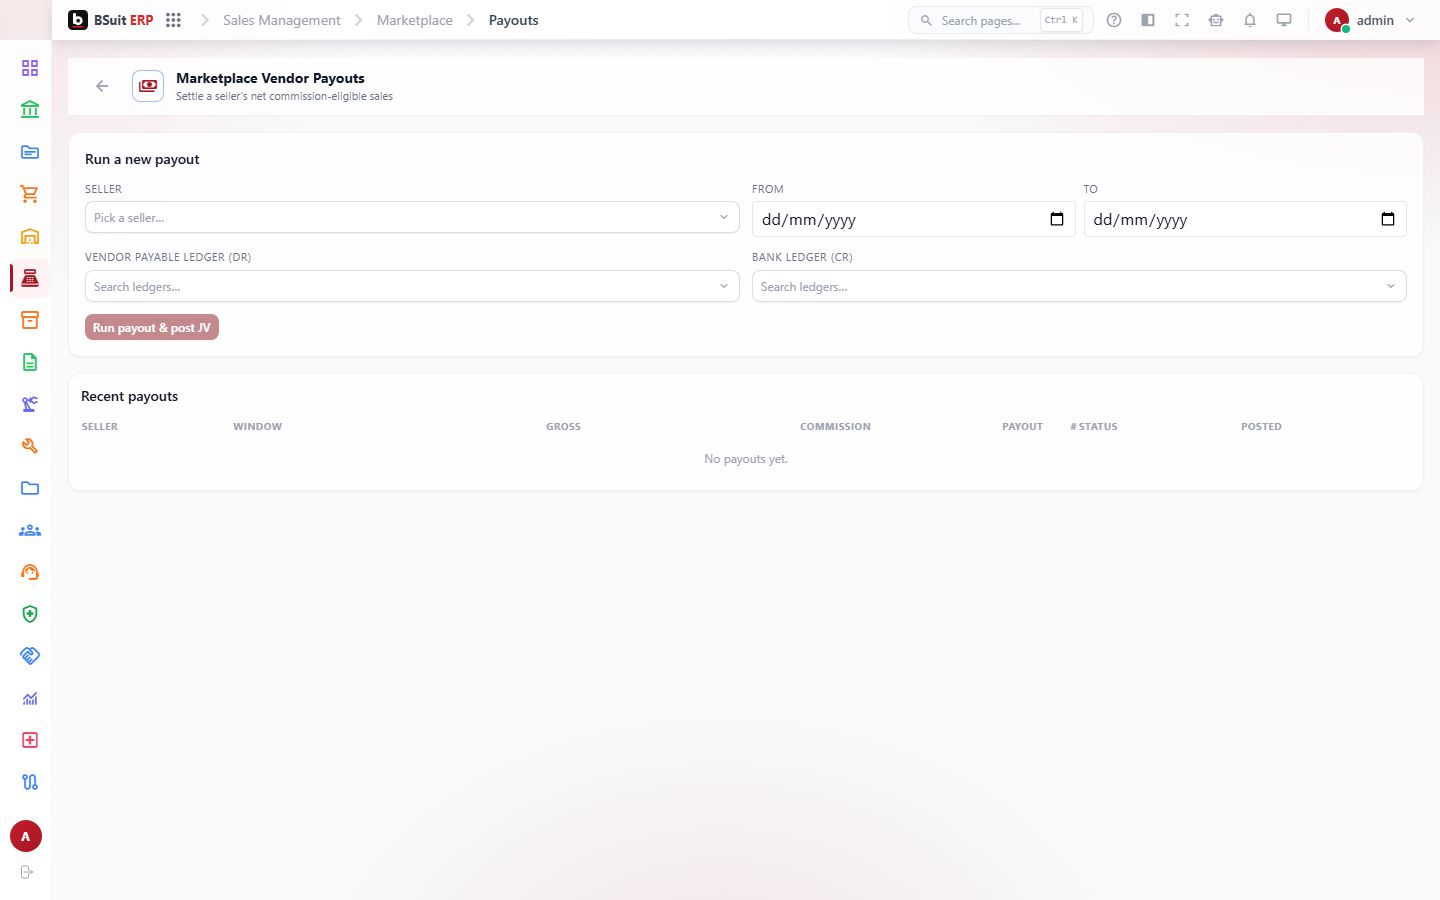Open the notifications bell

[1250, 20]
